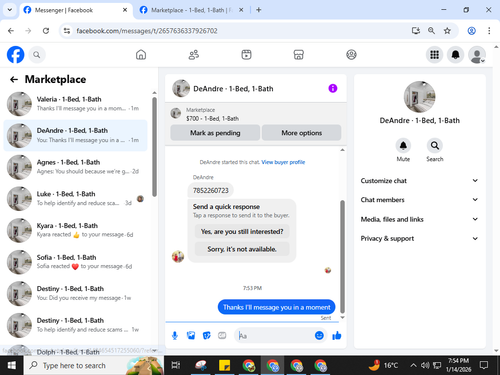The height and width of the screenshot is (375, 500).
Task: Open the Chrome profile icon
Action: point(471,31)
